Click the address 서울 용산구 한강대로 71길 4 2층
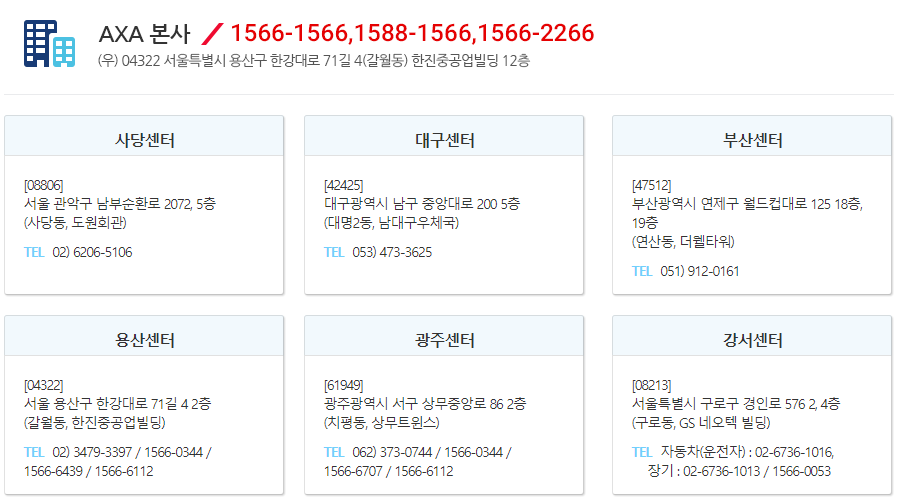This screenshot has width=898, height=502. [117, 404]
